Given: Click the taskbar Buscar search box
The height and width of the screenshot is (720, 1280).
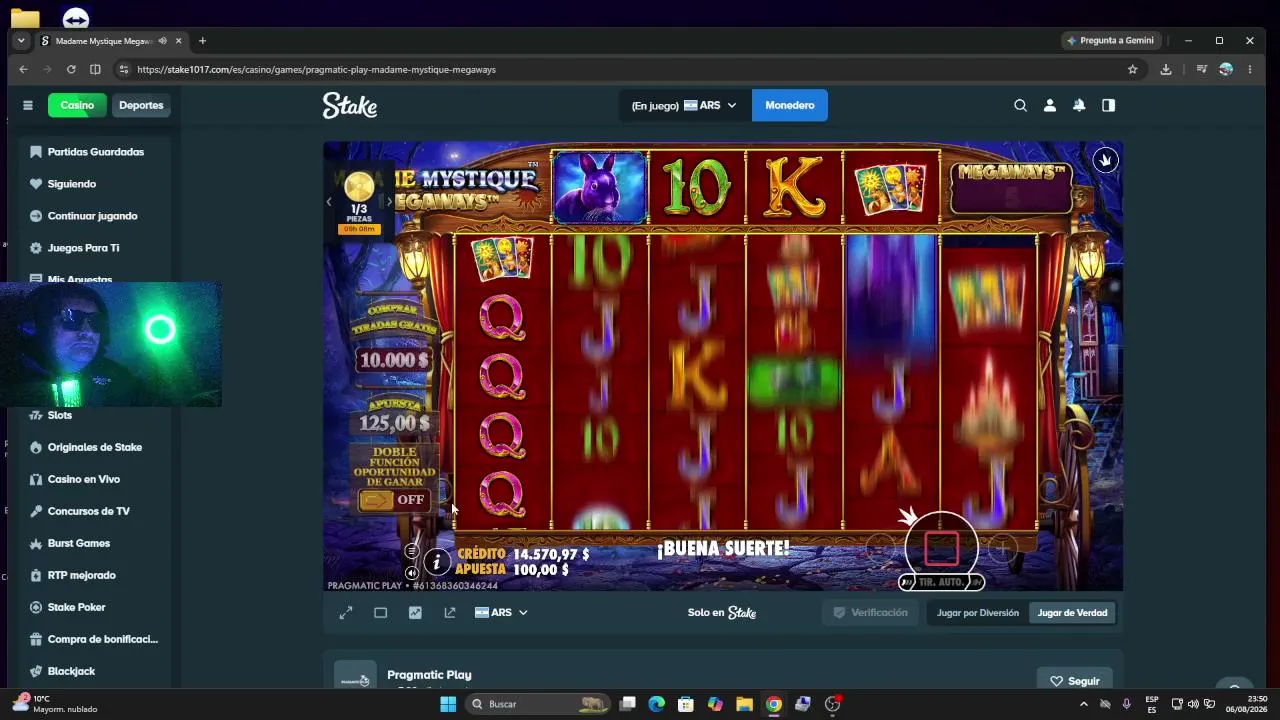Looking at the screenshot, I should click(539, 704).
